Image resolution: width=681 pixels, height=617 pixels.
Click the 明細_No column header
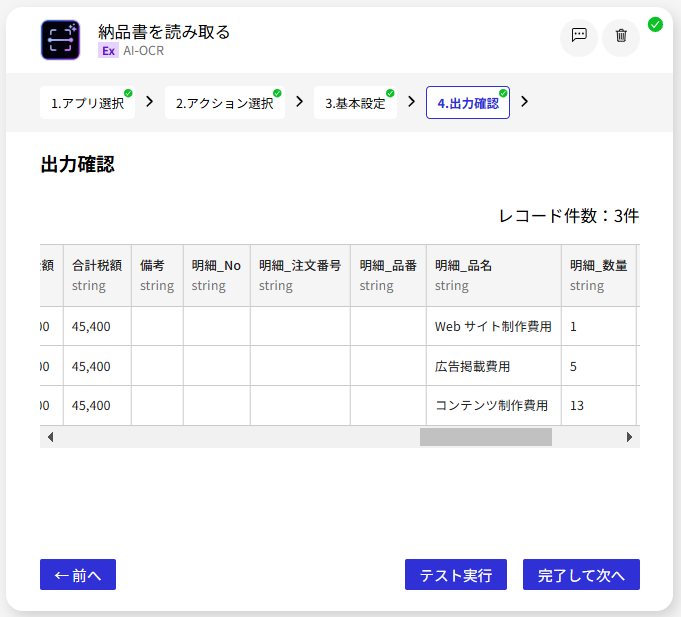coord(217,275)
